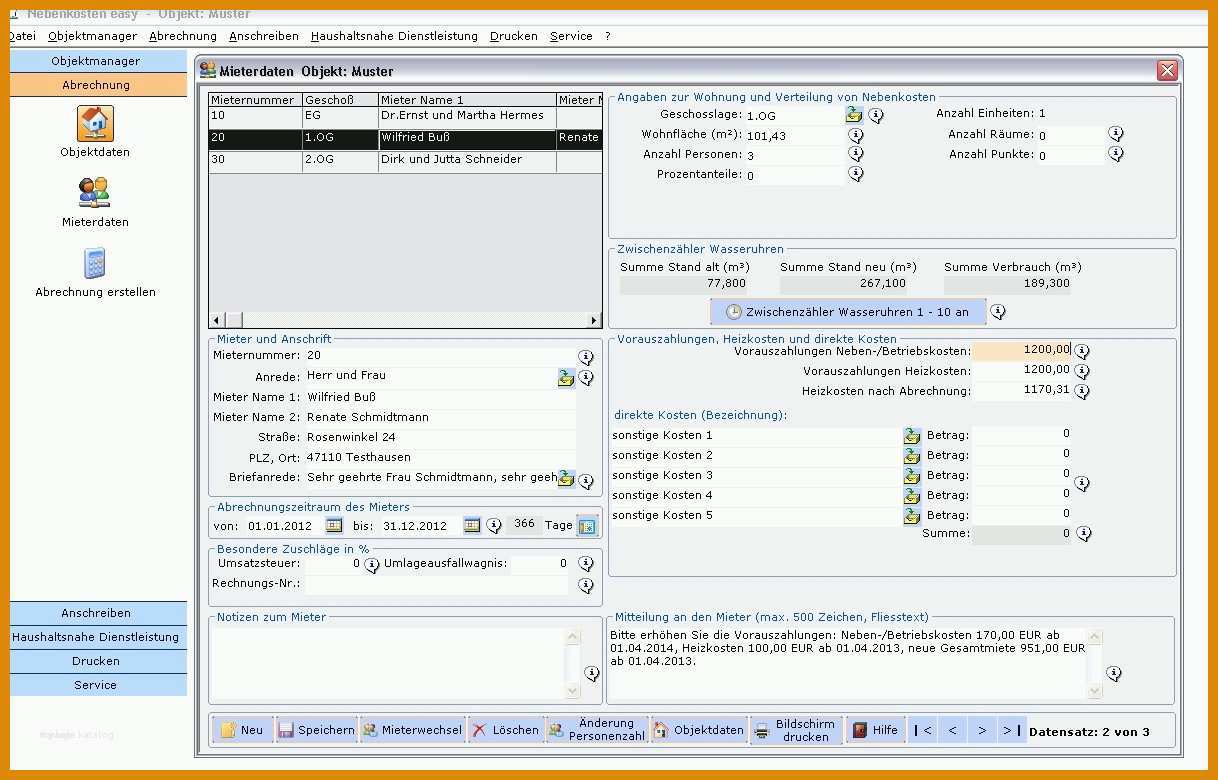Click Objektdaten button in bottom toolbar
The image size is (1218, 780).
point(699,730)
